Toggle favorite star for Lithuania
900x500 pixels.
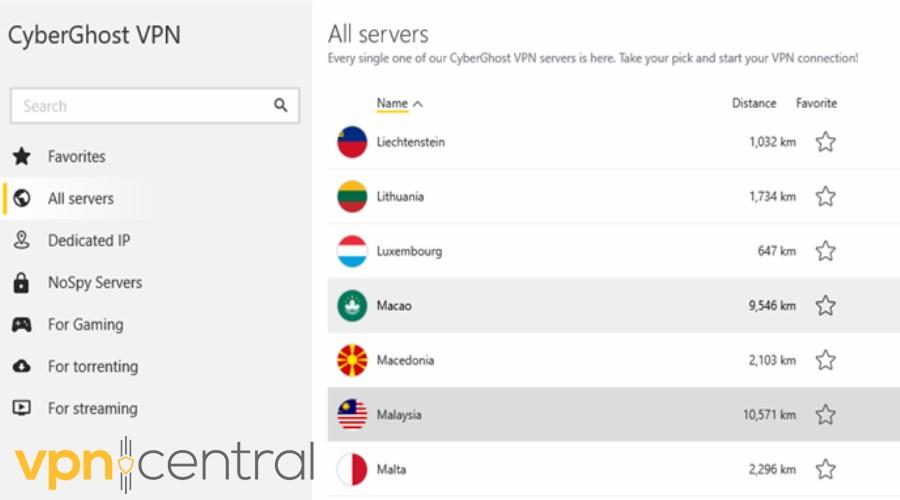[x=825, y=196]
